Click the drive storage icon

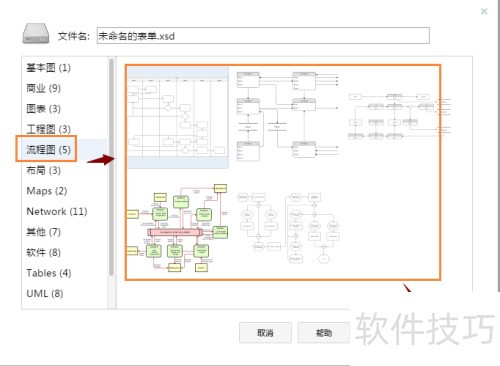(x=36, y=34)
